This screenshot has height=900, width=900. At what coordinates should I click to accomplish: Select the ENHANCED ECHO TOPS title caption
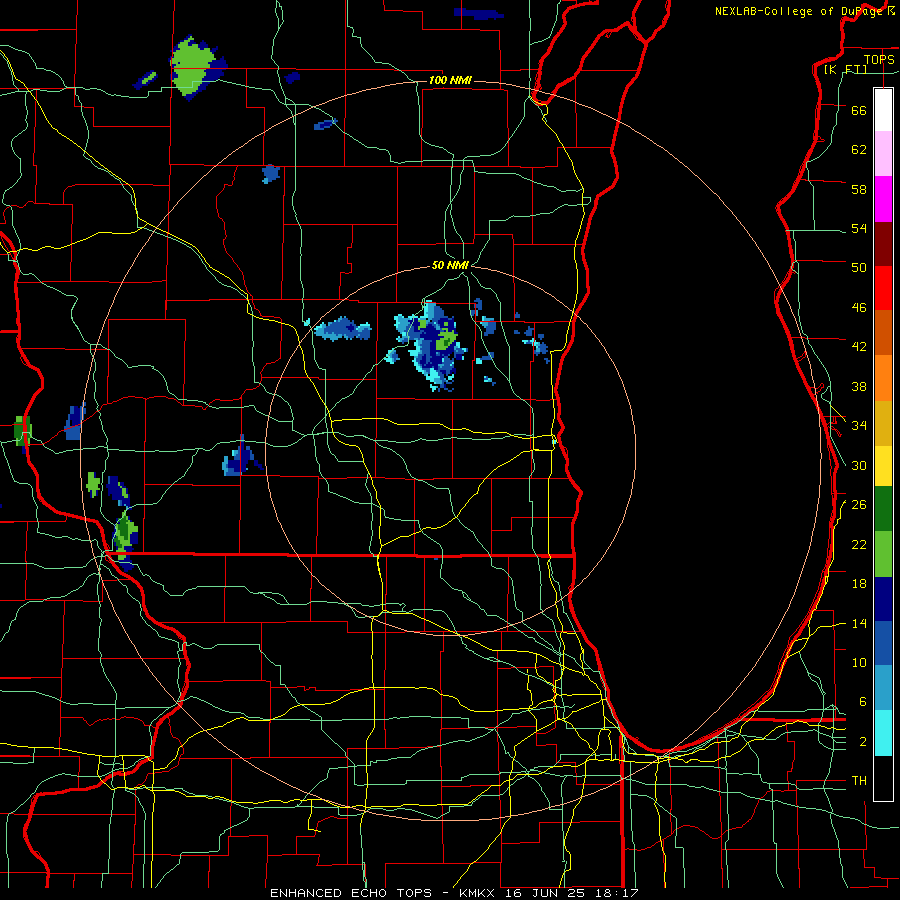pyautogui.click(x=453, y=893)
